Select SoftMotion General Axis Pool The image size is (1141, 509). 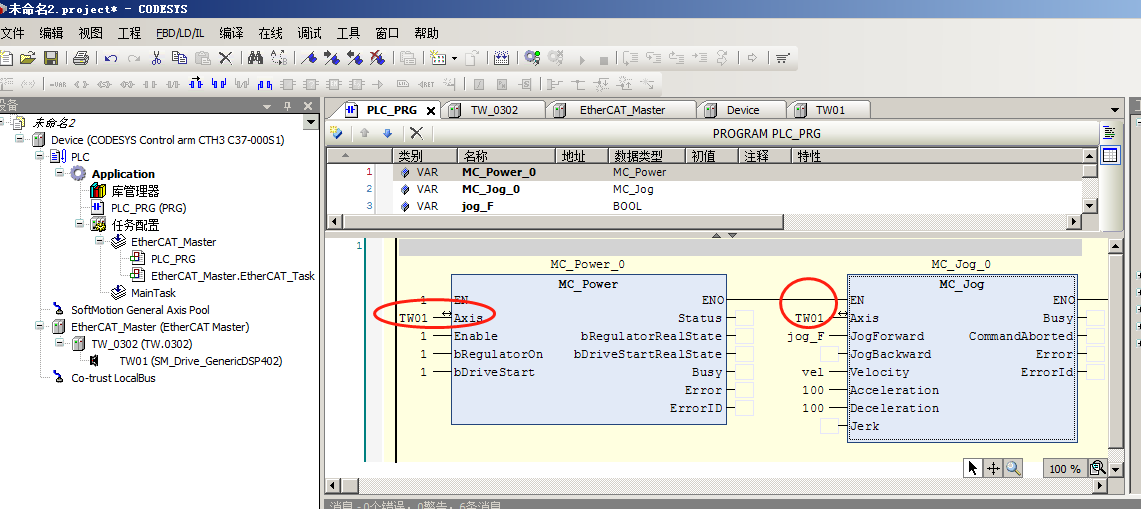click(x=140, y=309)
